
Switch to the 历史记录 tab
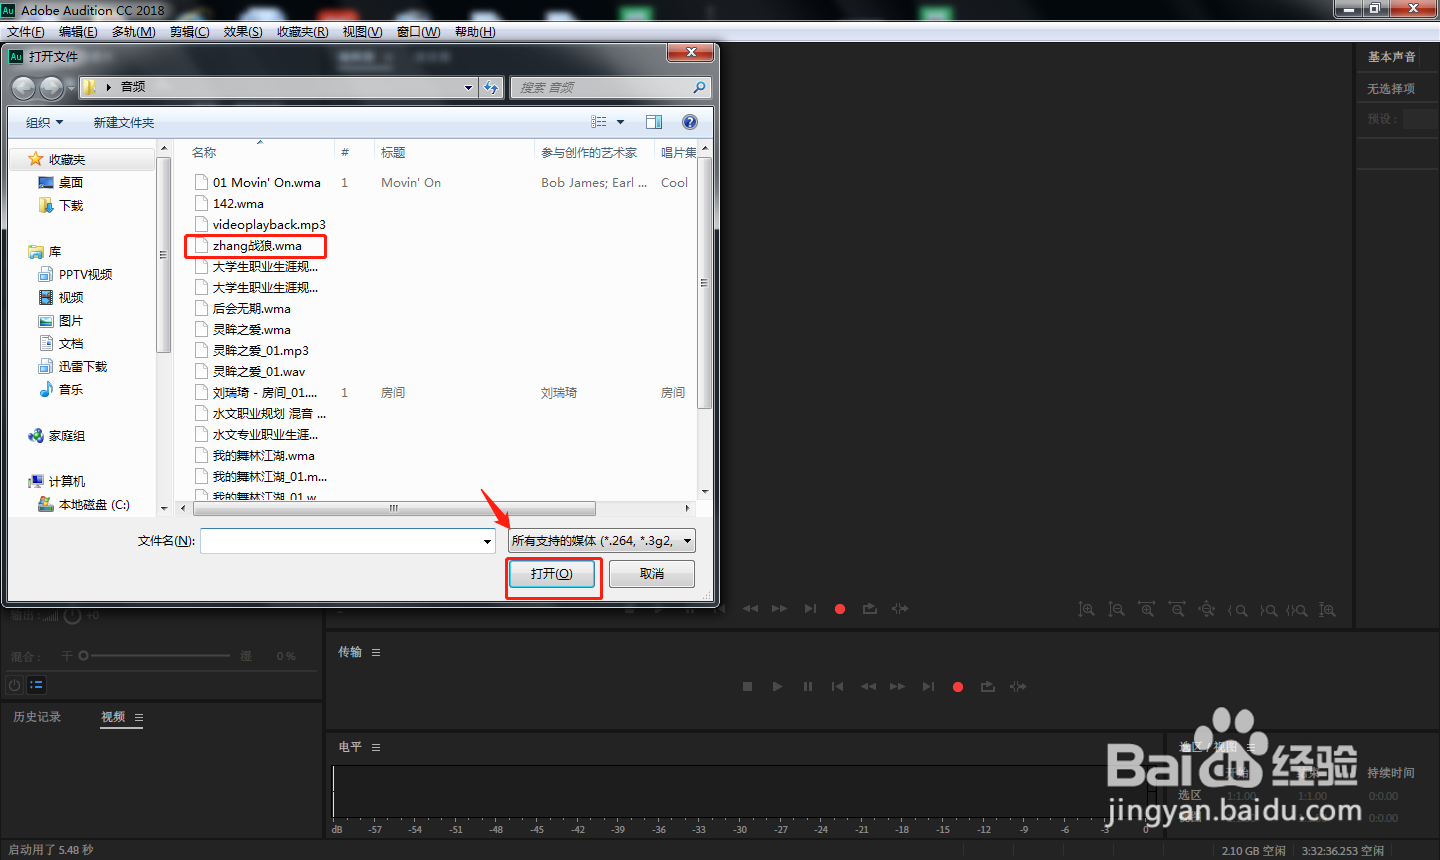point(37,717)
